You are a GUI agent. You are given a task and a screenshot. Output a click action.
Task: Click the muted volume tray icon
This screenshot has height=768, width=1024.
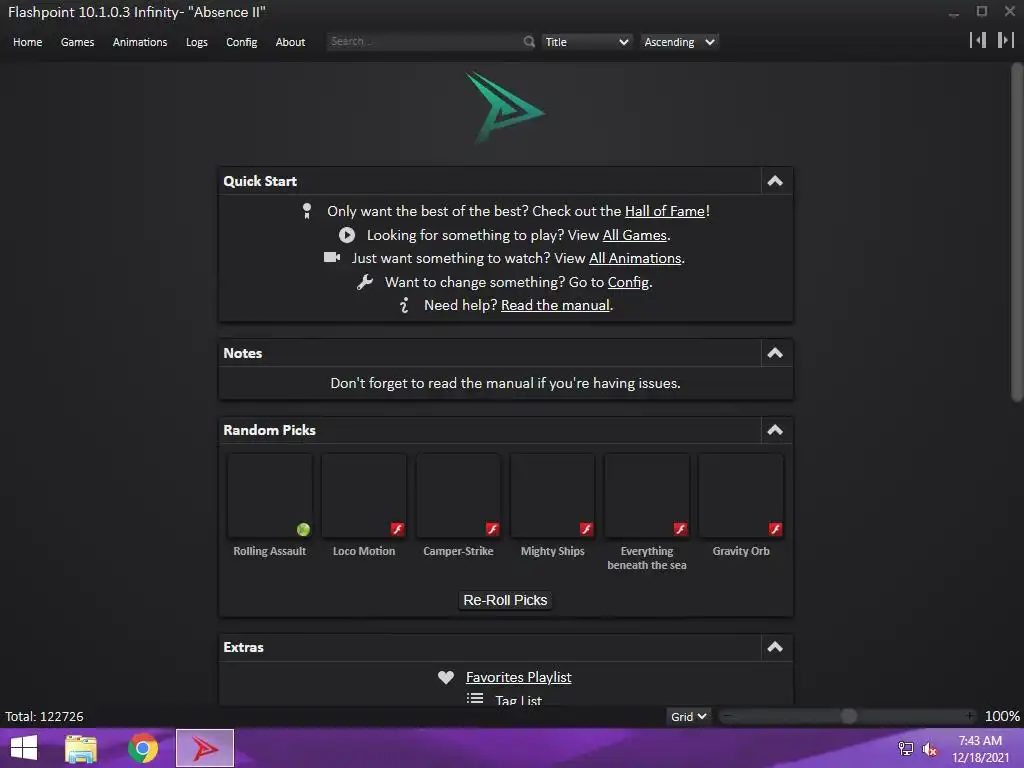click(929, 748)
